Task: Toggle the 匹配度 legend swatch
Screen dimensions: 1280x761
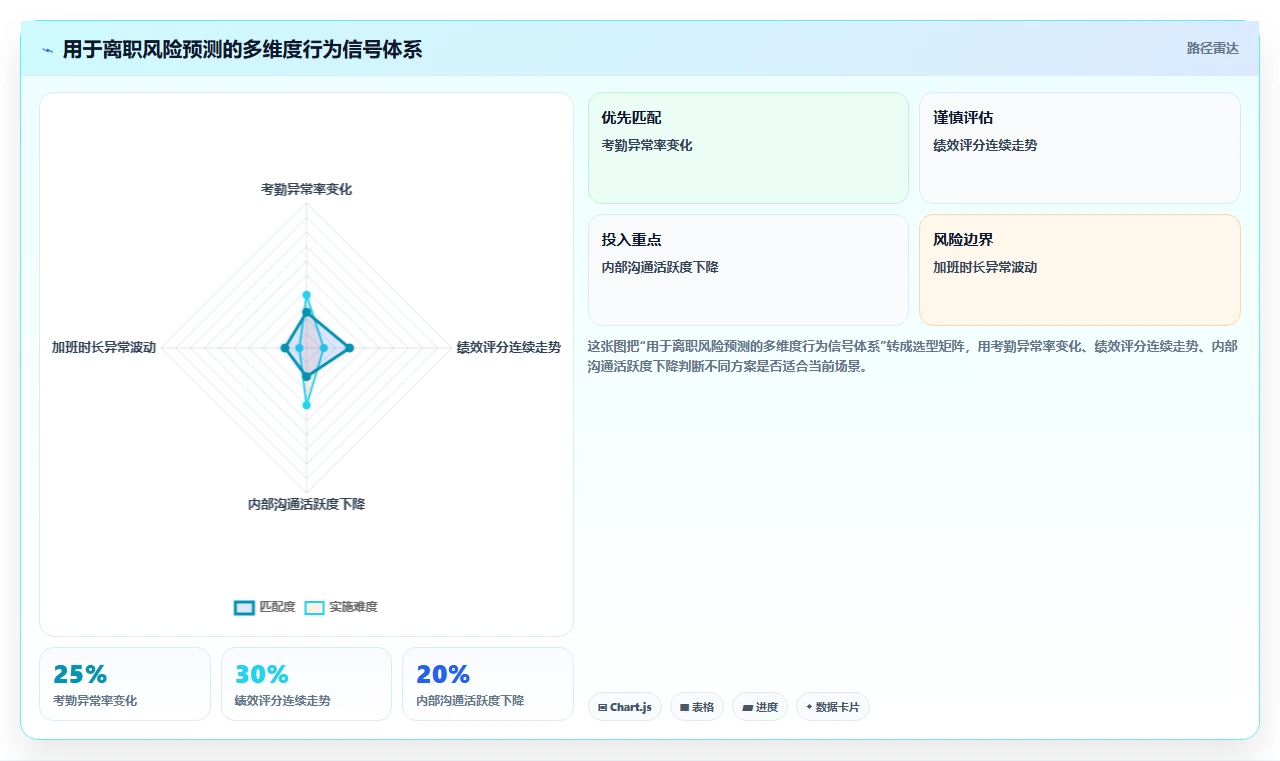Action: (244, 607)
